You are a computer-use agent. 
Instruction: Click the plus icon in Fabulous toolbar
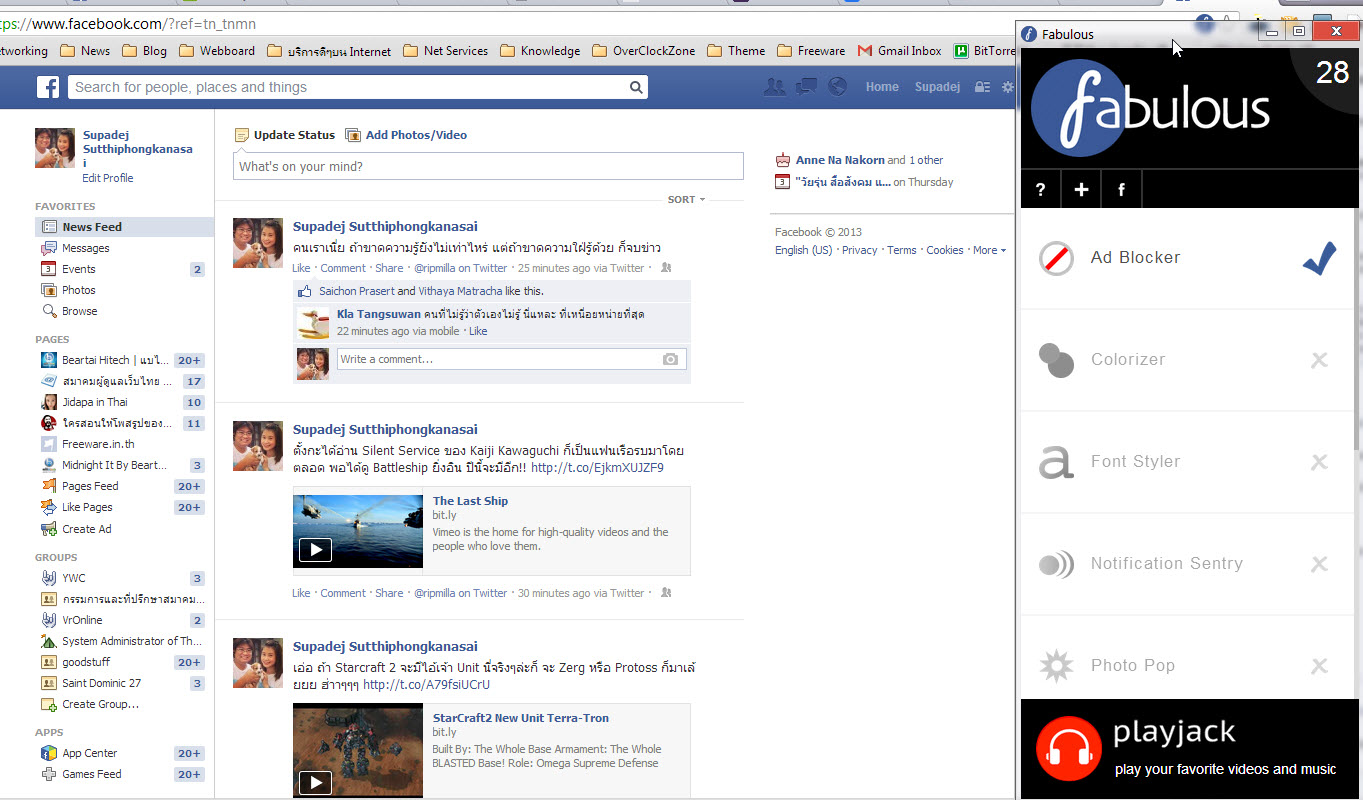(x=1081, y=189)
